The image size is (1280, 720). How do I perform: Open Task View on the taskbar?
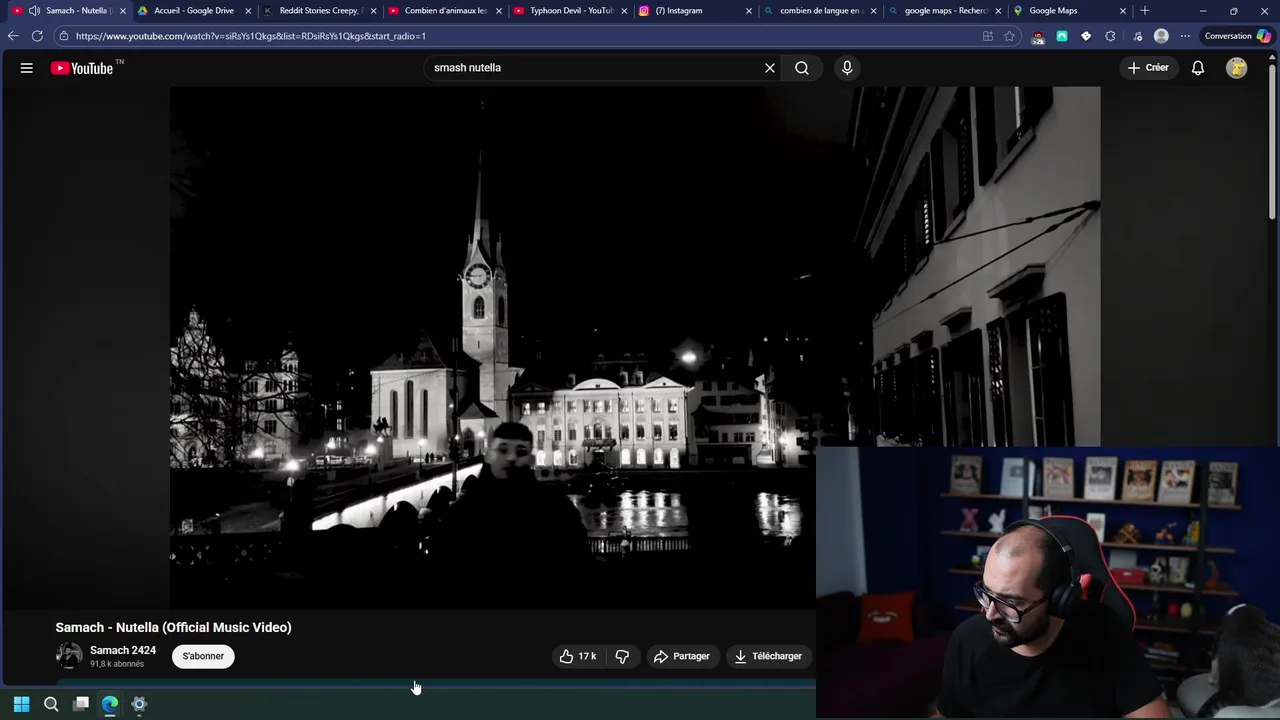pyautogui.click(x=81, y=704)
